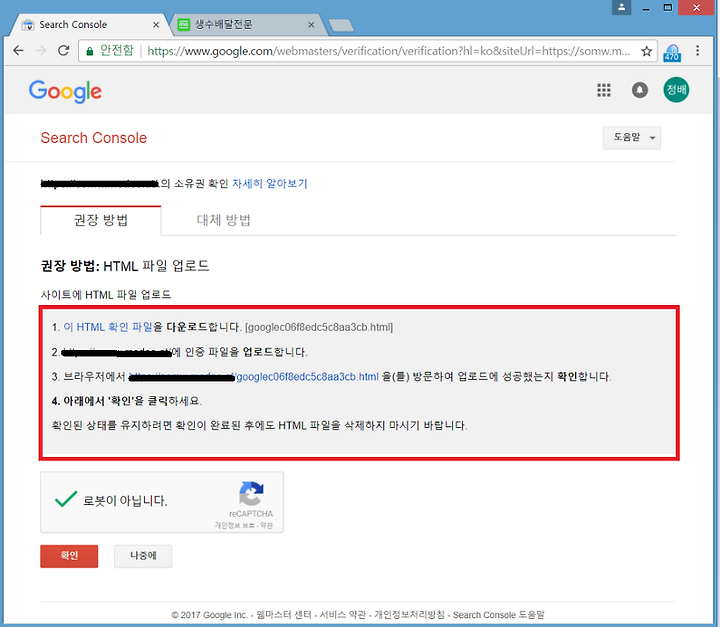Click the red 확인 button
The height and width of the screenshot is (627, 720).
[69, 556]
